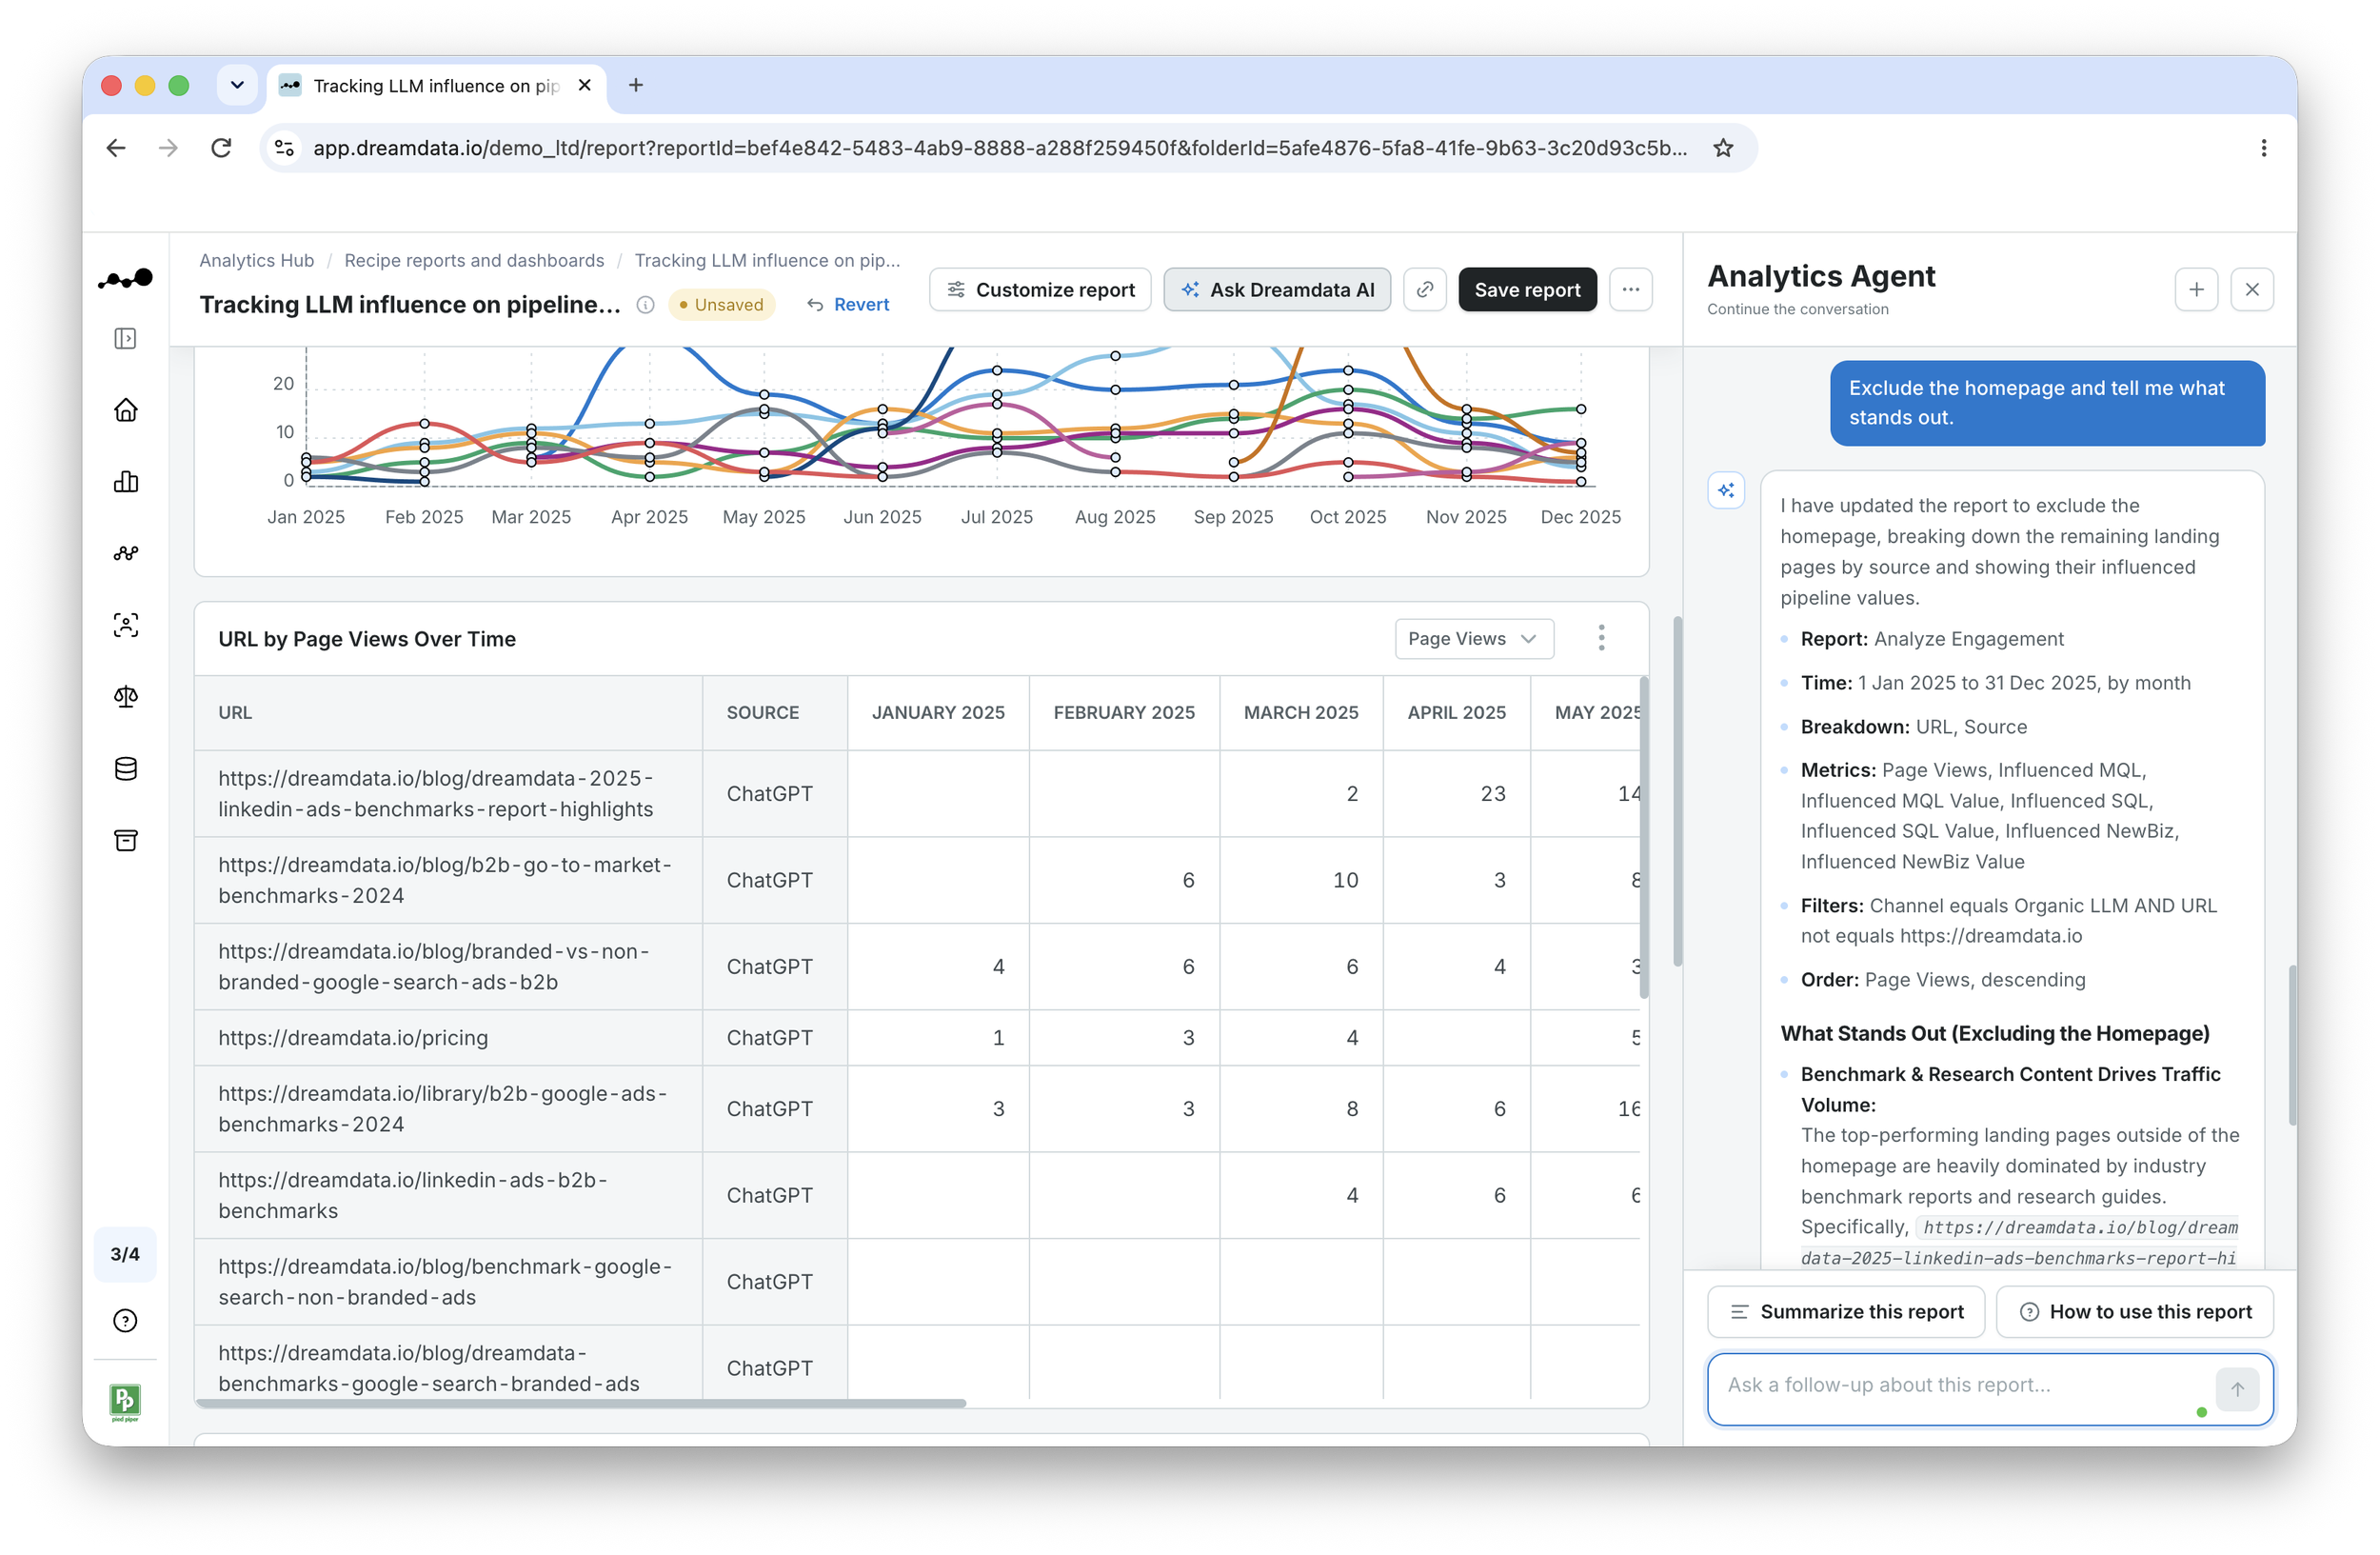Image resolution: width=2380 pixels, height=1555 pixels.
Task: Go to Analytics Hub breadcrumb
Action: [x=256, y=260]
